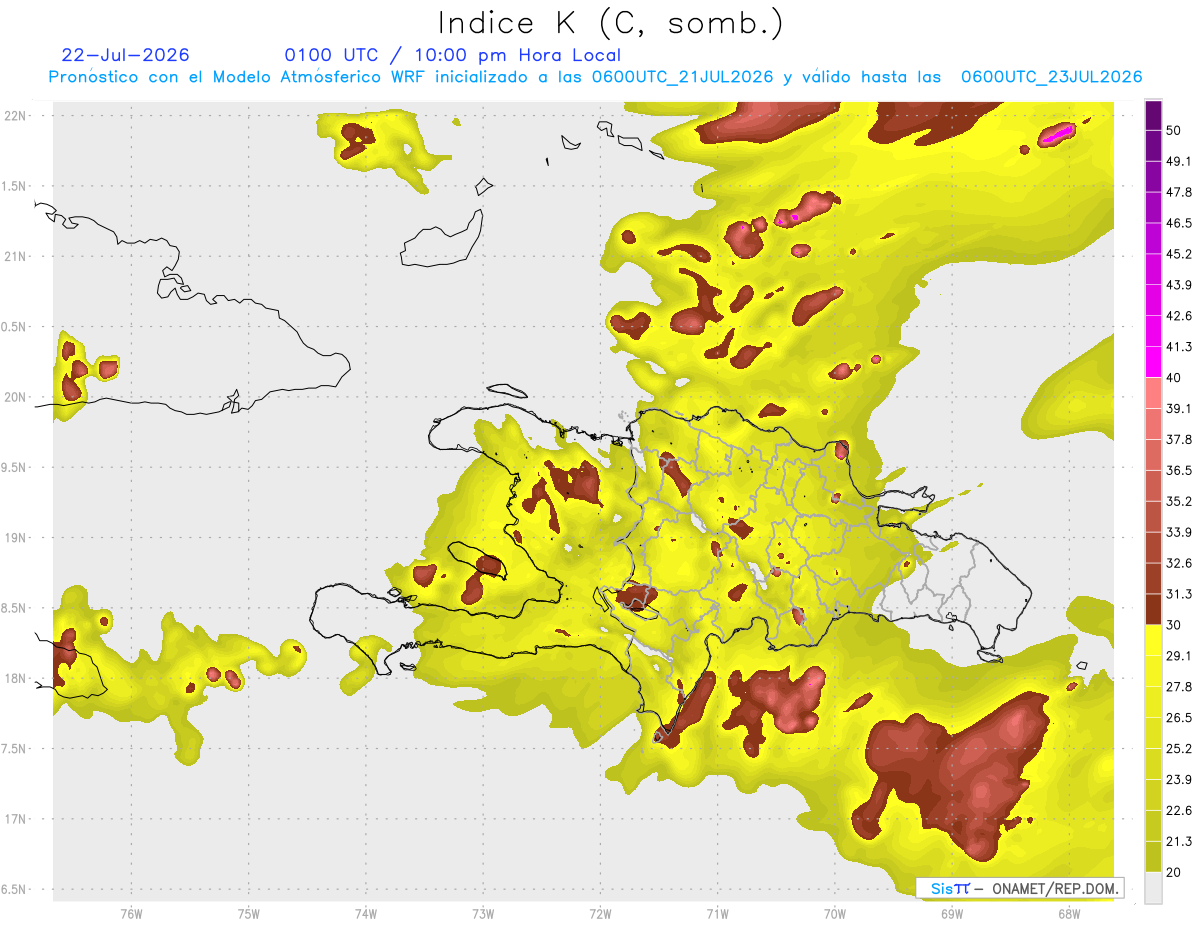Click the colorbar value '43.9'
The width and height of the screenshot is (1200, 927).
tap(1179, 286)
